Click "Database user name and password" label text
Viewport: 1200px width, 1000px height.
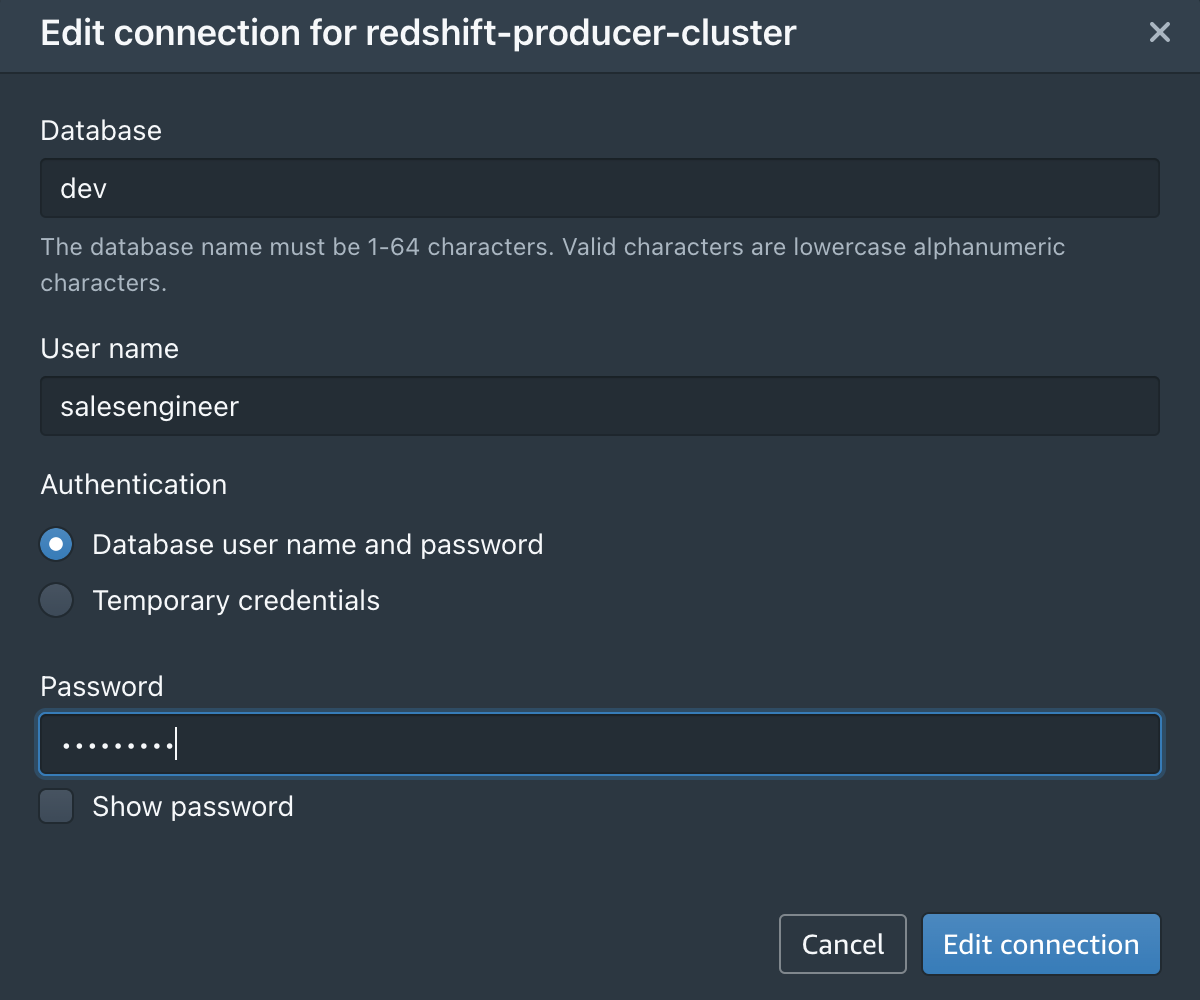[317, 545]
